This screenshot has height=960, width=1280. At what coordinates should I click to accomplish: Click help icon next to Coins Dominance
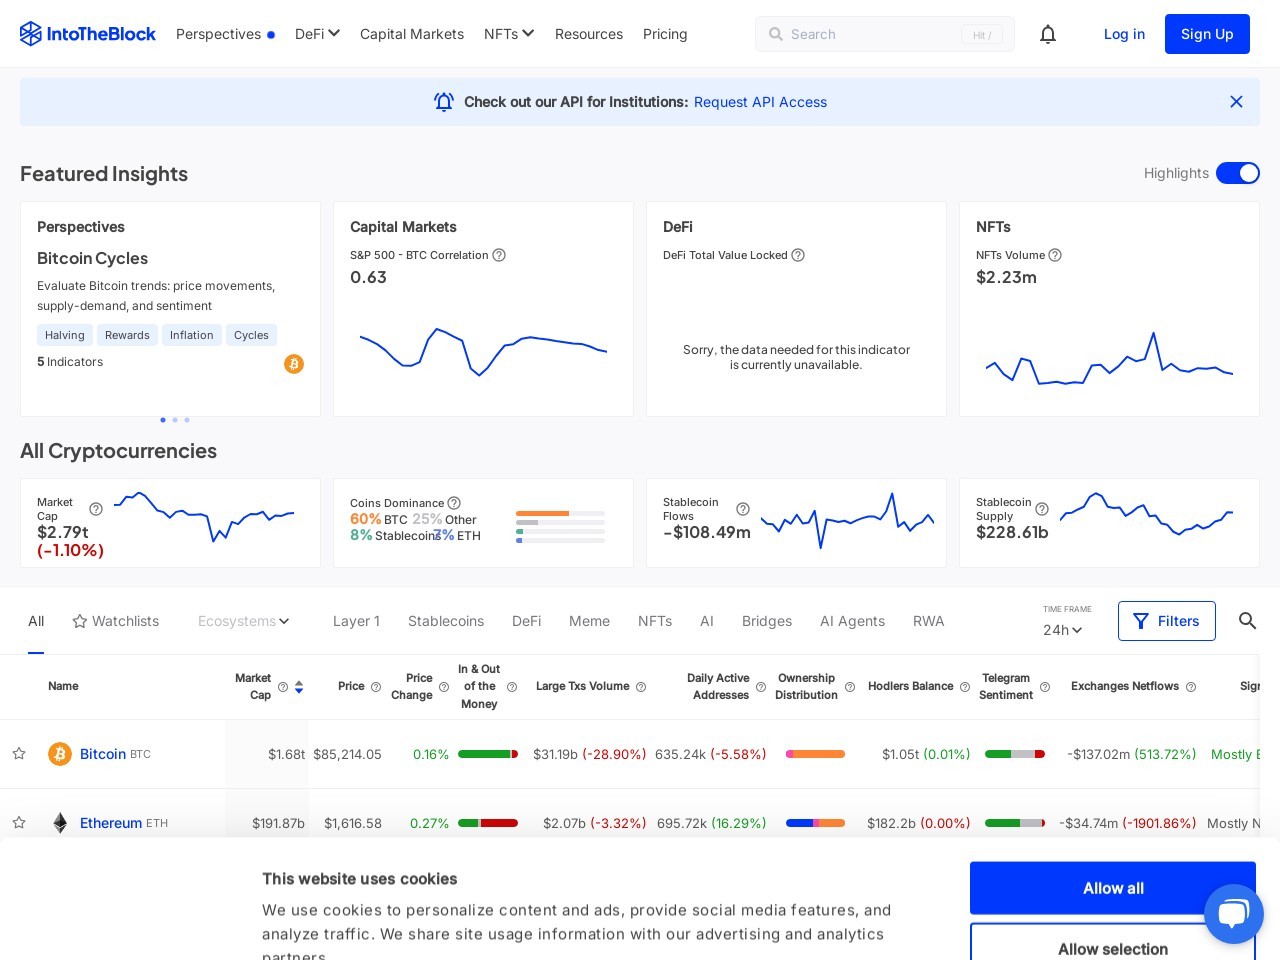[454, 503]
